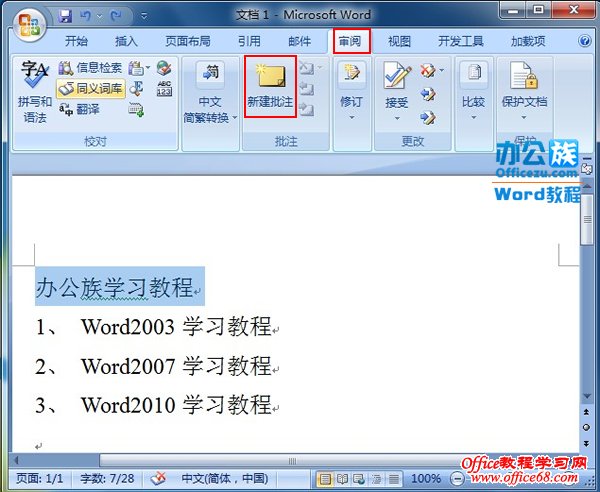Image resolution: width=600 pixels, height=492 pixels.
Task: Click the 页面: 1/1 status indicator
Action: click(x=39, y=478)
